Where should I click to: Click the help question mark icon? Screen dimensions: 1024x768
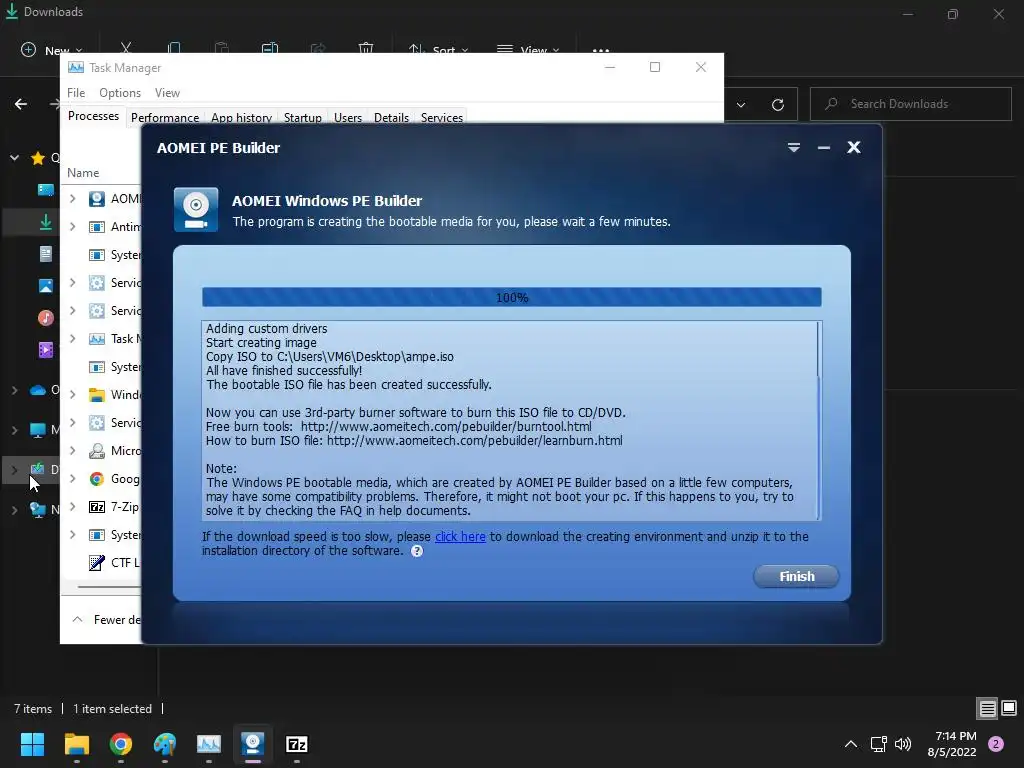click(417, 551)
